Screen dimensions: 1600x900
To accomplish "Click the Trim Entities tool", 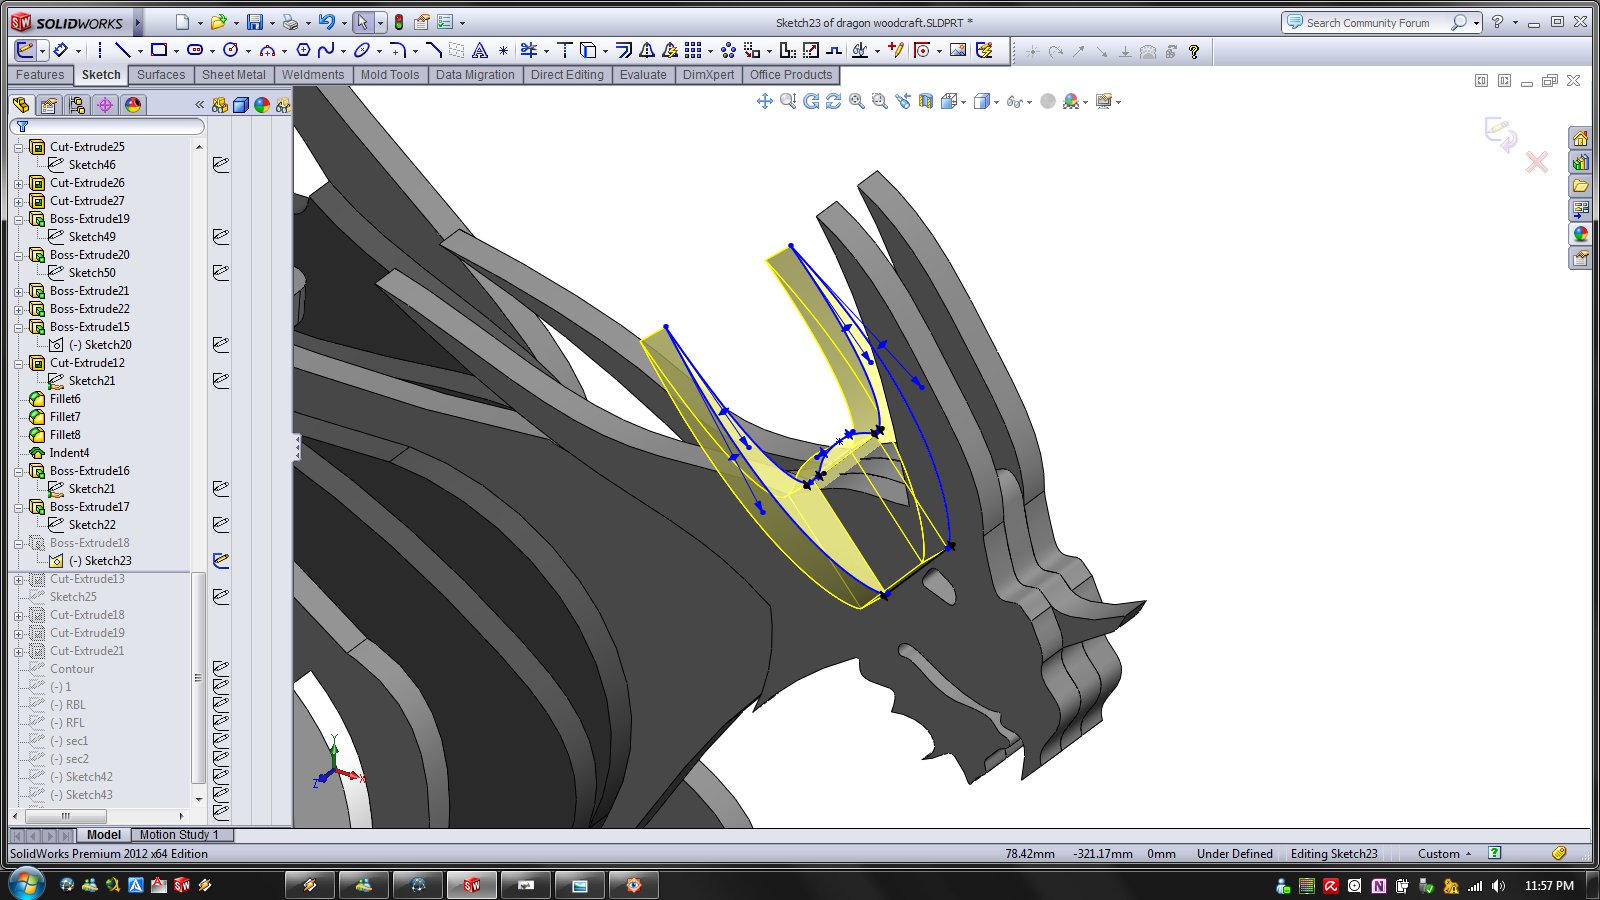I will 529,50.
